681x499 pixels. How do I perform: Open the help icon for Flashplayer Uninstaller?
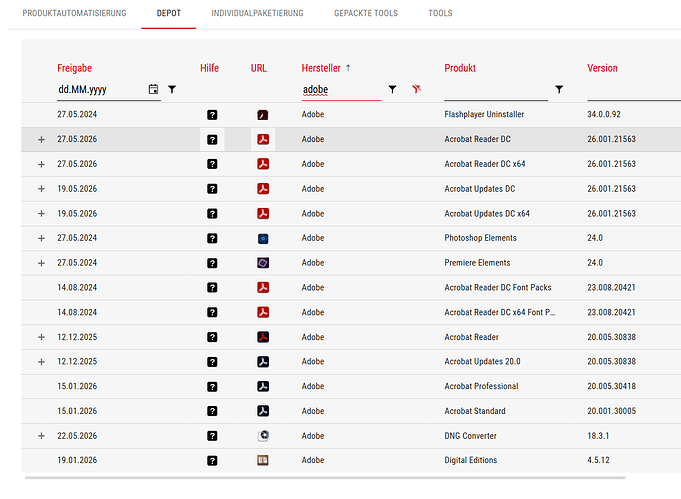click(x=212, y=115)
